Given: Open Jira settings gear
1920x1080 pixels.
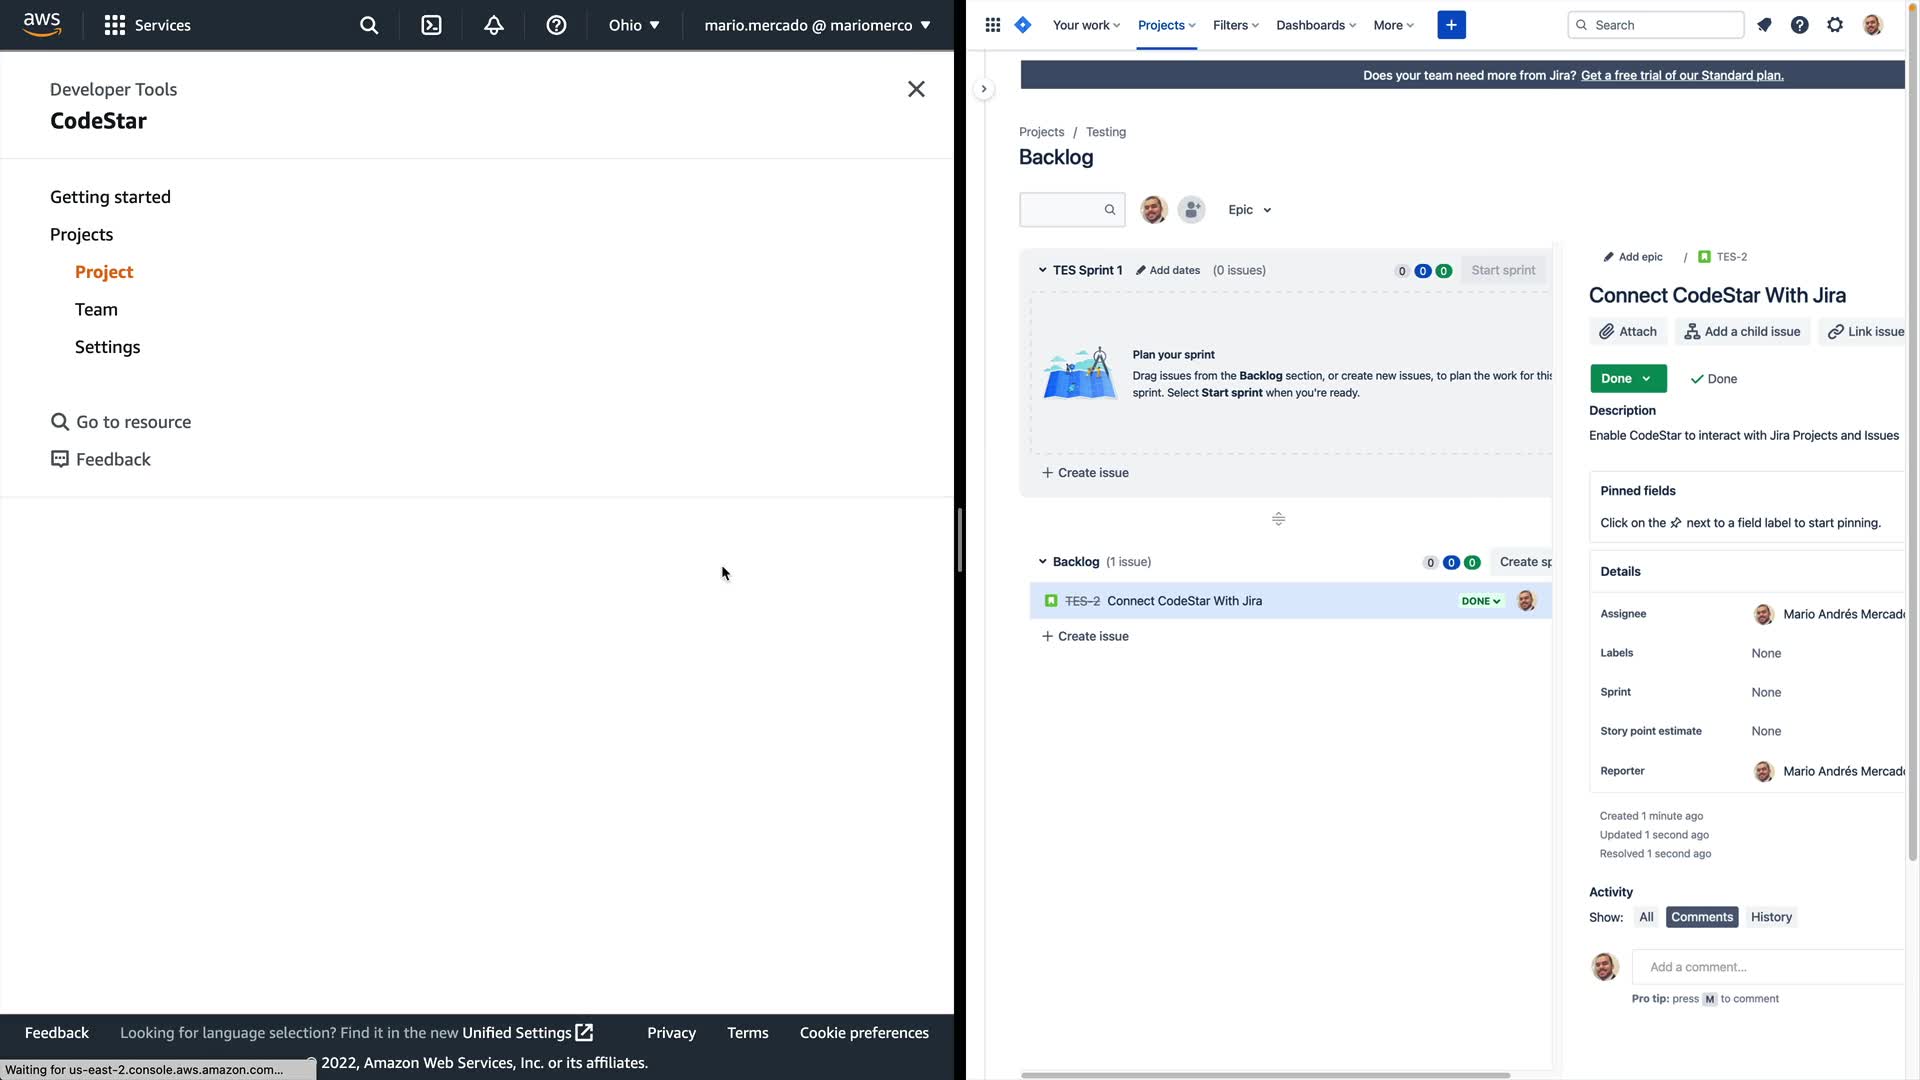Looking at the screenshot, I should 1835,25.
